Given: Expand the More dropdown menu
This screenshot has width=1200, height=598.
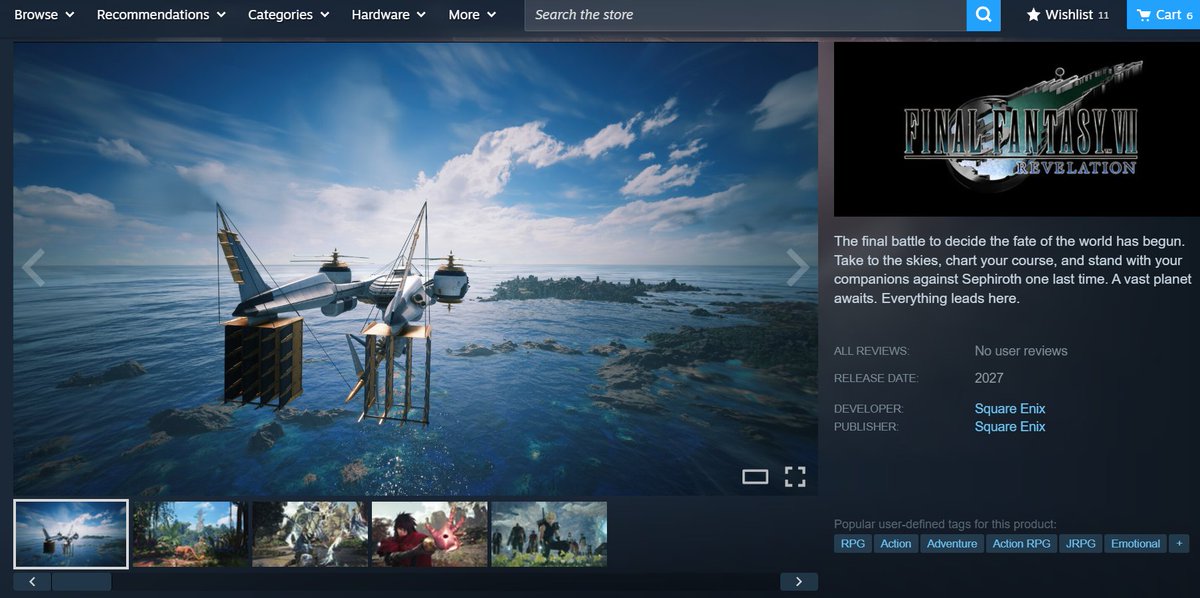Looking at the screenshot, I should pos(473,15).
